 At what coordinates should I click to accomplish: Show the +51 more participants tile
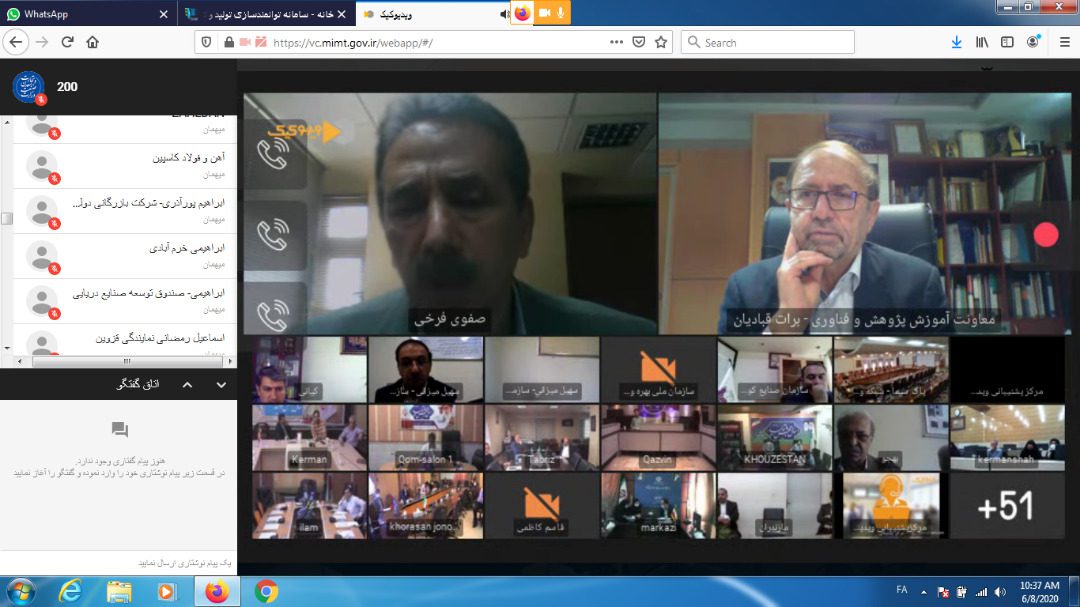[x=1005, y=506]
